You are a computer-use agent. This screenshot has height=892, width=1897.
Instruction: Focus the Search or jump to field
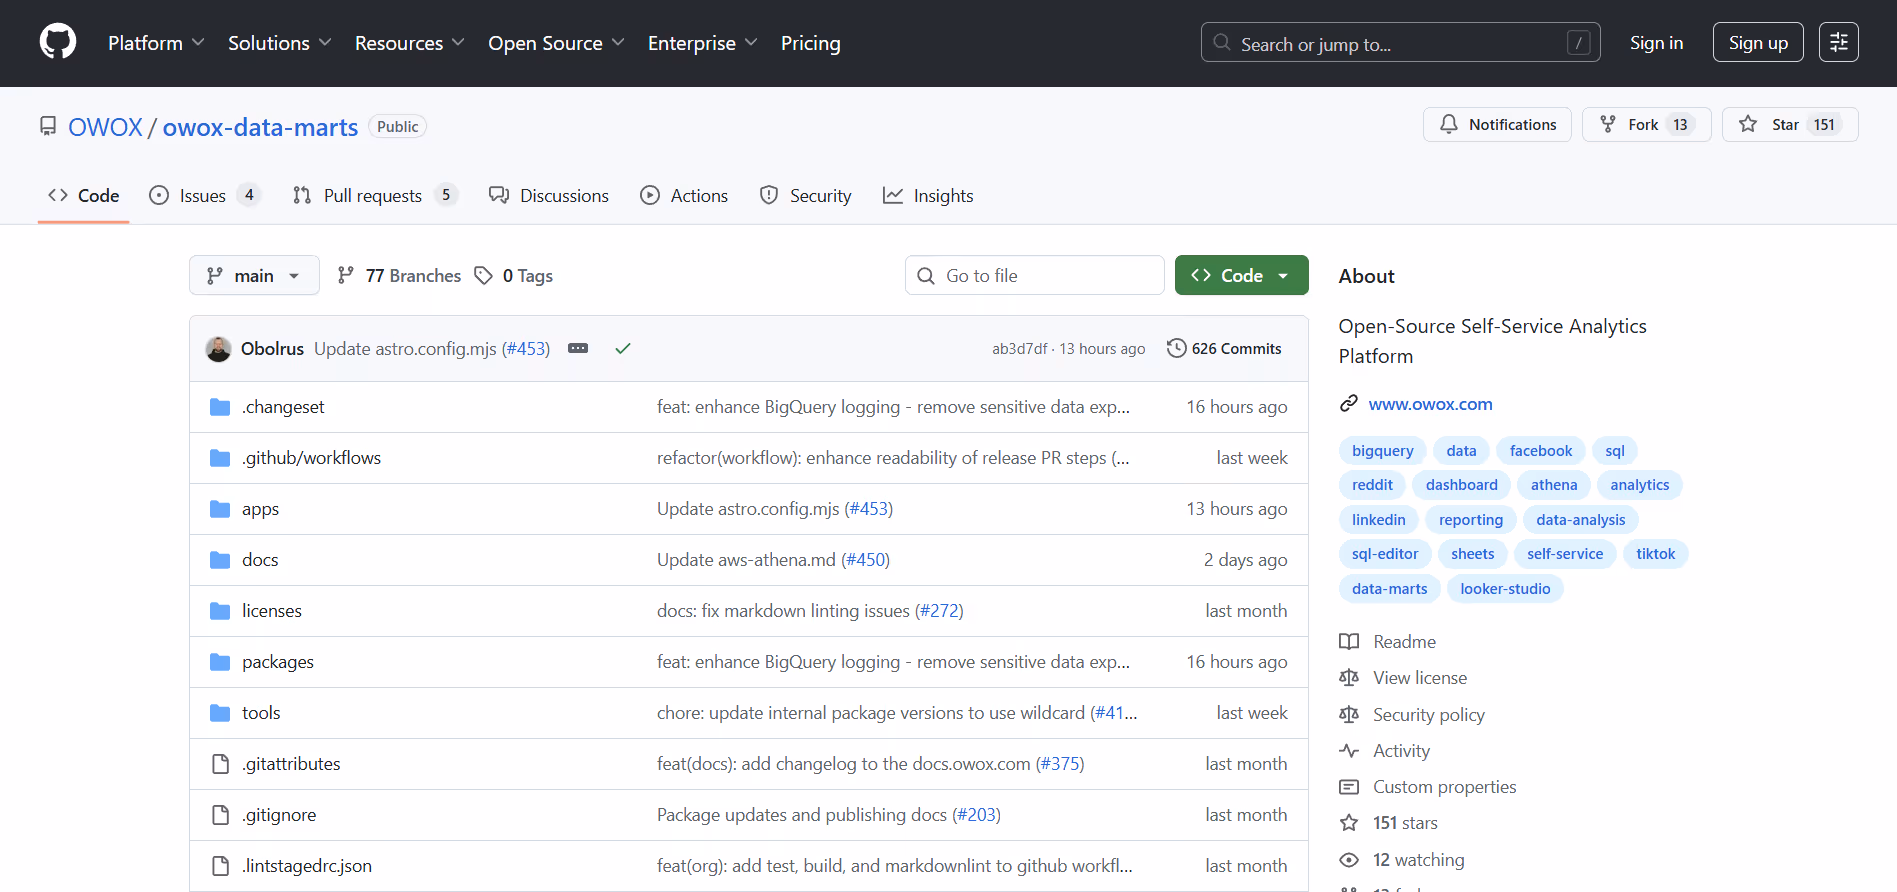pos(1400,43)
